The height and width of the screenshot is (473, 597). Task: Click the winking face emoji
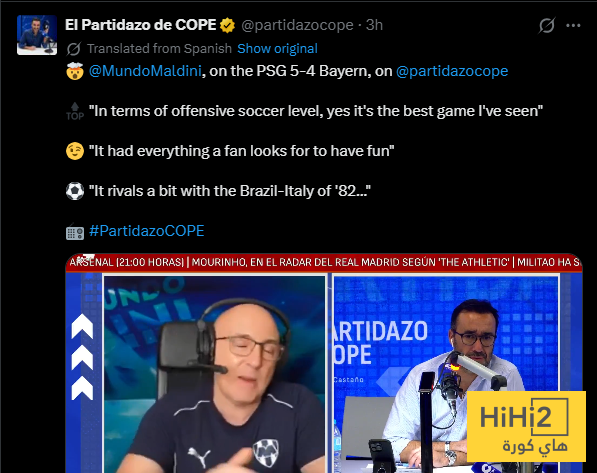[75, 151]
